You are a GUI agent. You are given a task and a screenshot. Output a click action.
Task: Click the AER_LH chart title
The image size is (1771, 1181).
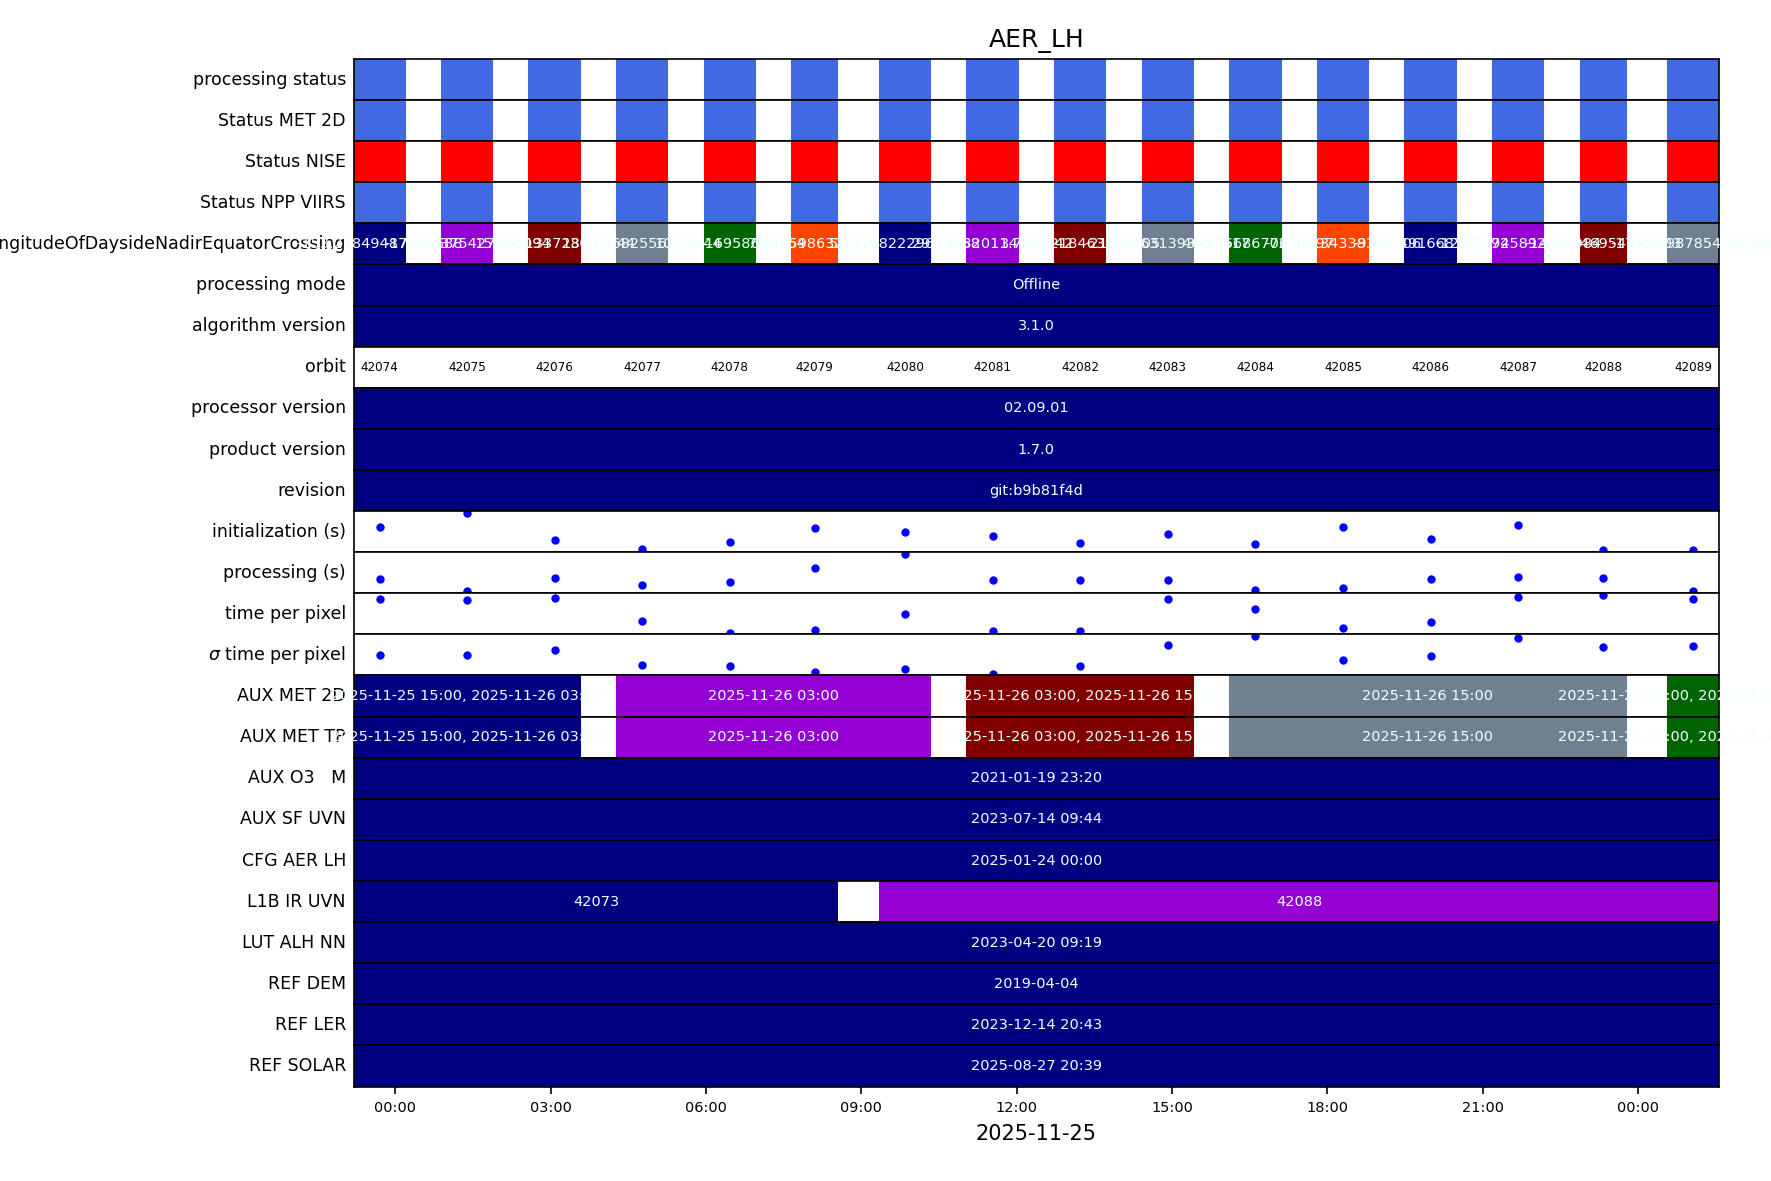coord(1035,39)
